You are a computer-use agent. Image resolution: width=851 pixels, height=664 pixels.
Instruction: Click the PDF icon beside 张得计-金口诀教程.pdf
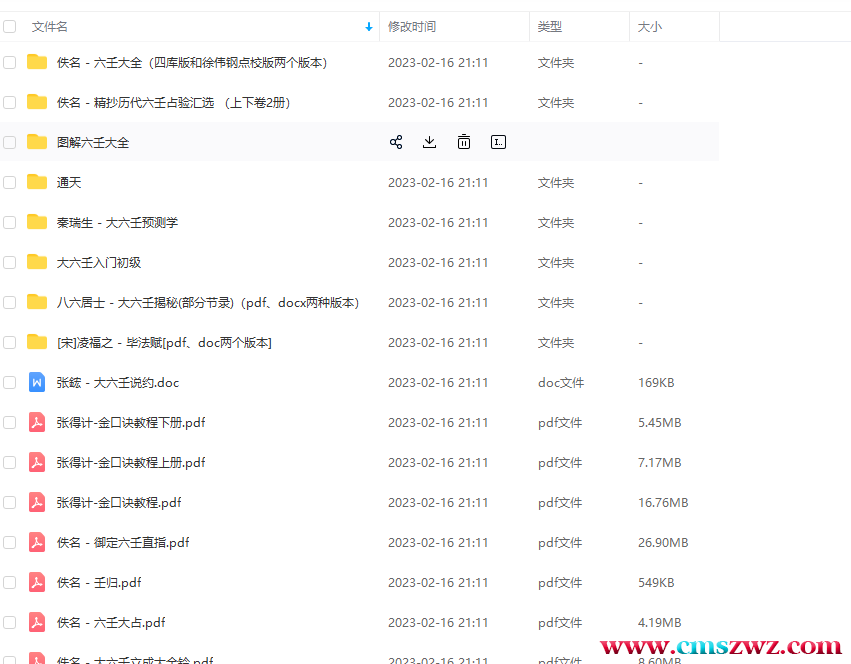click(x=37, y=502)
